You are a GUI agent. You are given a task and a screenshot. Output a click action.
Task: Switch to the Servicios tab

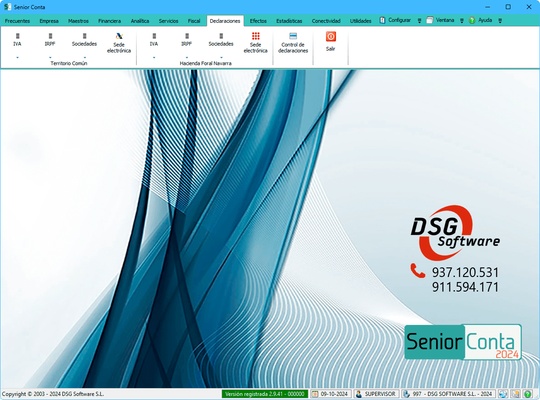pos(168,21)
